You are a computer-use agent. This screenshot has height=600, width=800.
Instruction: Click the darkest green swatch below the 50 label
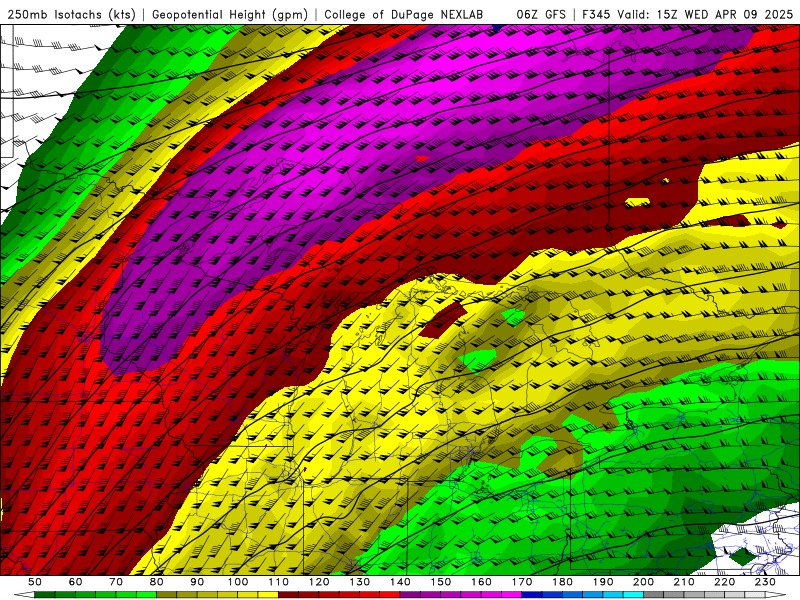(45, 595)
